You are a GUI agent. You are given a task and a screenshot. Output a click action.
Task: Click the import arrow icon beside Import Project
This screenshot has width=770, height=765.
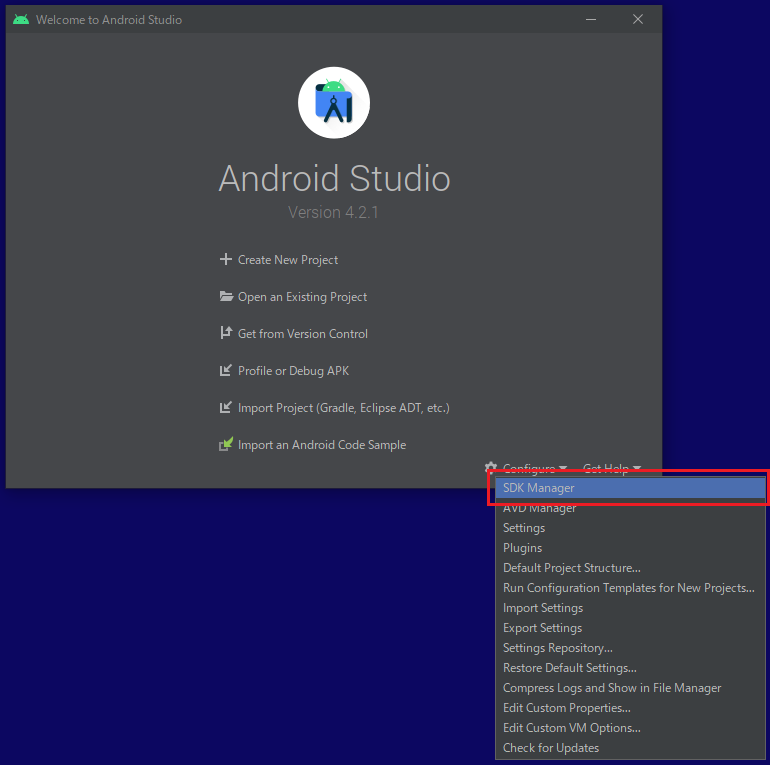pyautogui.click(x=225, y=407)
